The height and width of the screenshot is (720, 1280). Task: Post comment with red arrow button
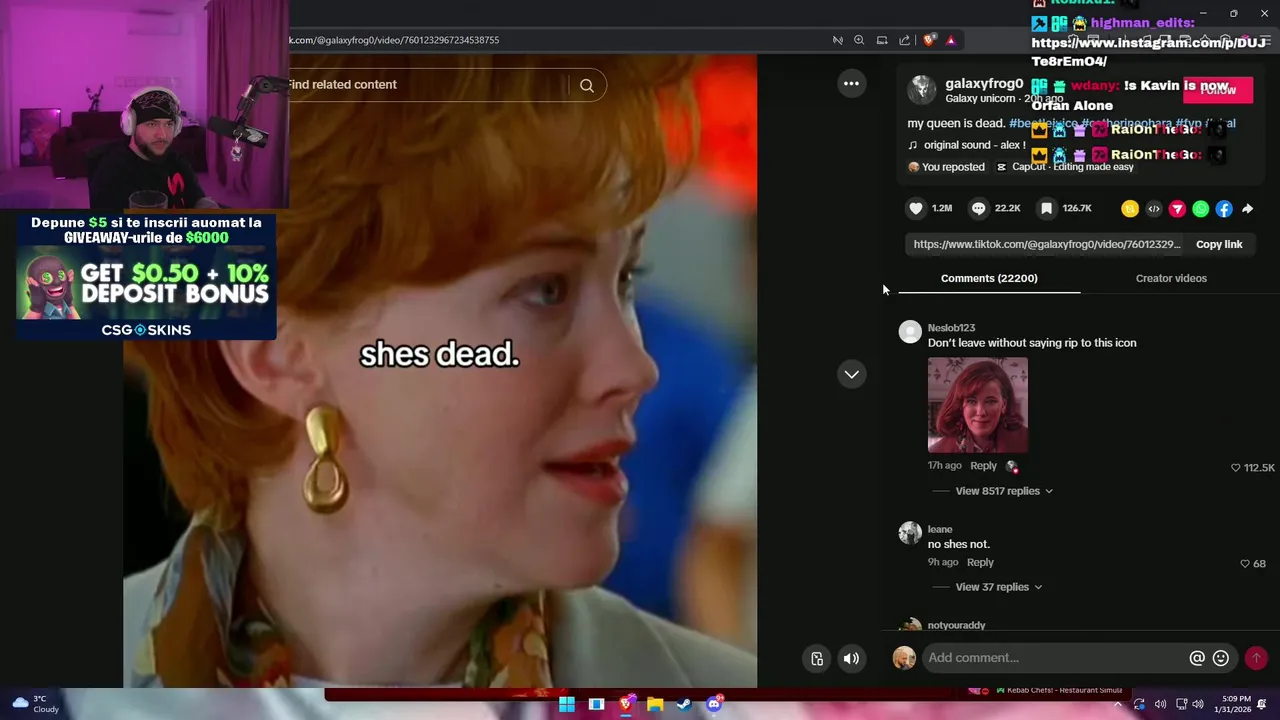click(x=1256, y=658)
